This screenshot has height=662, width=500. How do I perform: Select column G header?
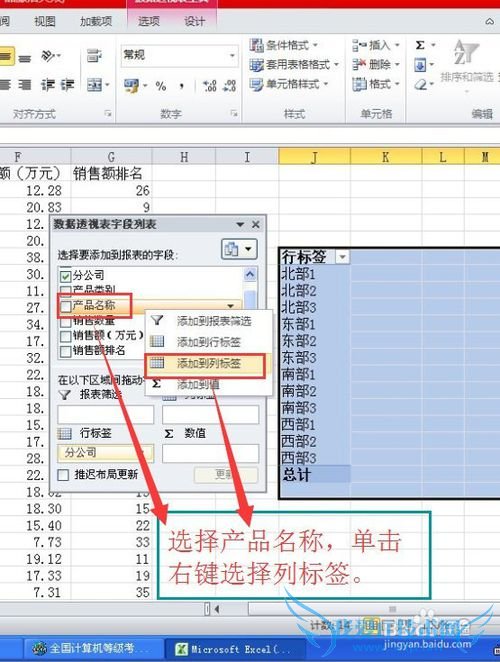111,157
